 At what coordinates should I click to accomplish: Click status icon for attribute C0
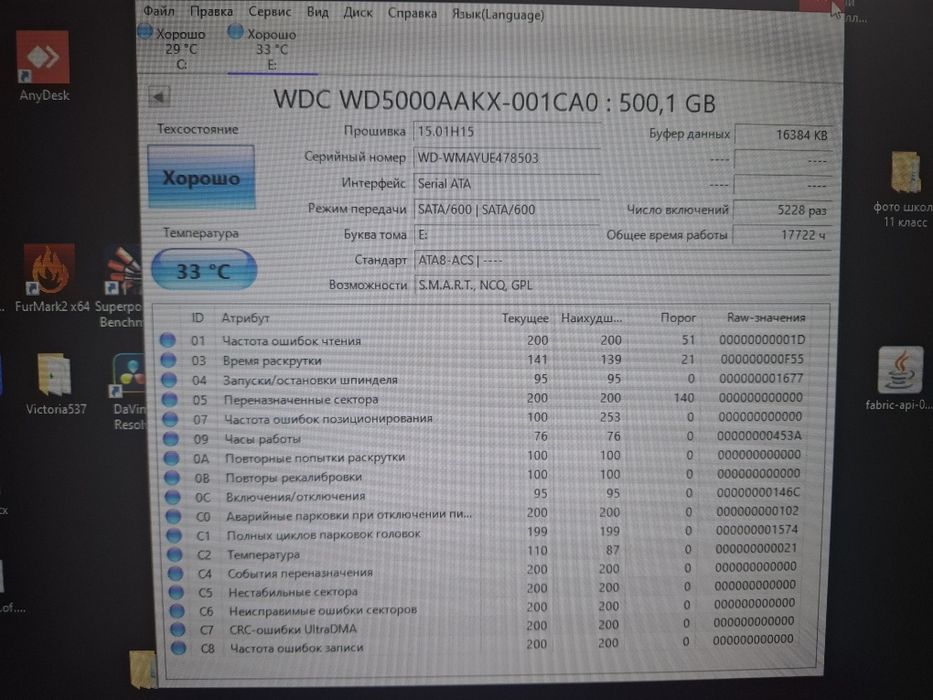(x=173, y=516)
